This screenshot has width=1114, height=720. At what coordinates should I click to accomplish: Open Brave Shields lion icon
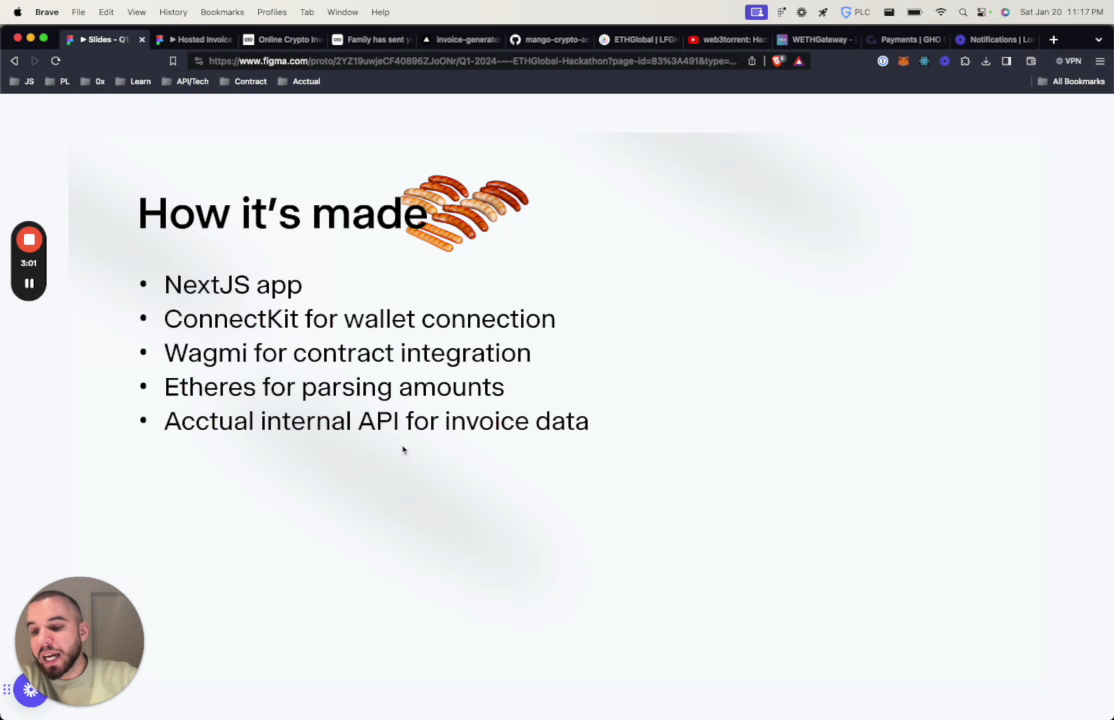pyautogui.click(x=778, y=61)
